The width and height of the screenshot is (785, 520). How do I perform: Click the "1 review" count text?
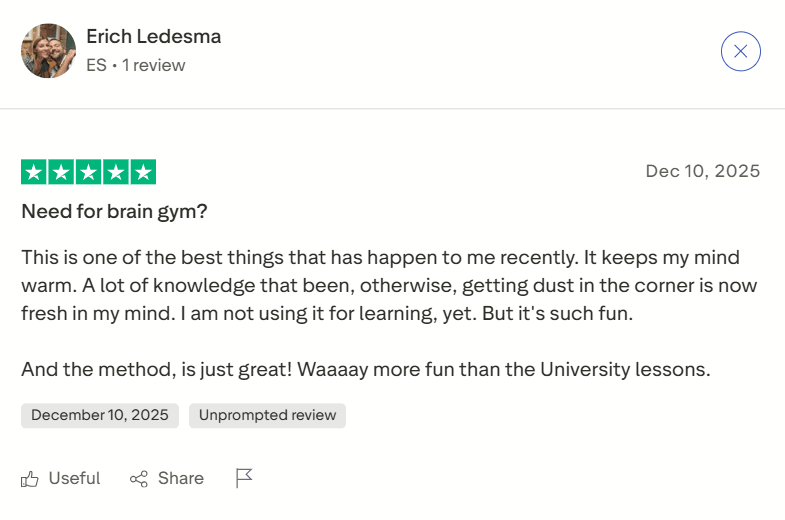[x=154, y=65]
